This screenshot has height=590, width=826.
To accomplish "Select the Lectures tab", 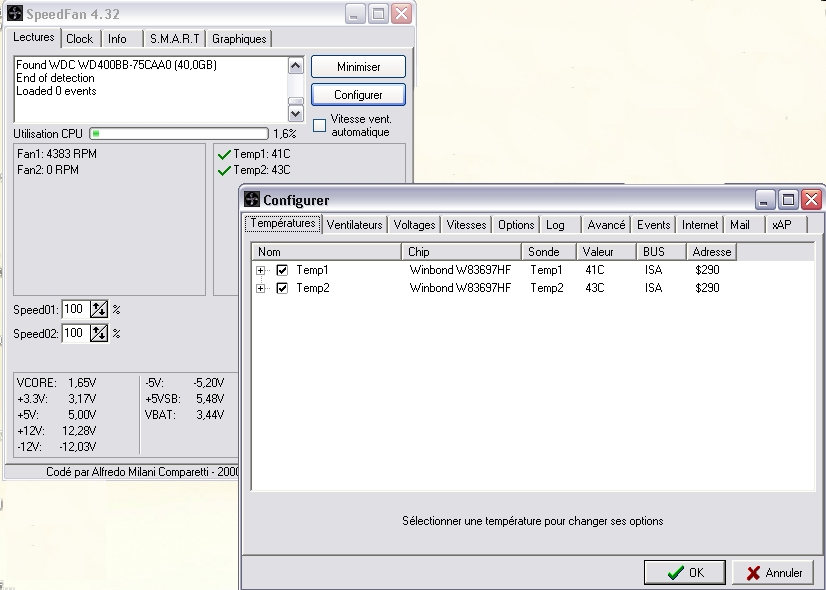I will (x=34, y=37).
